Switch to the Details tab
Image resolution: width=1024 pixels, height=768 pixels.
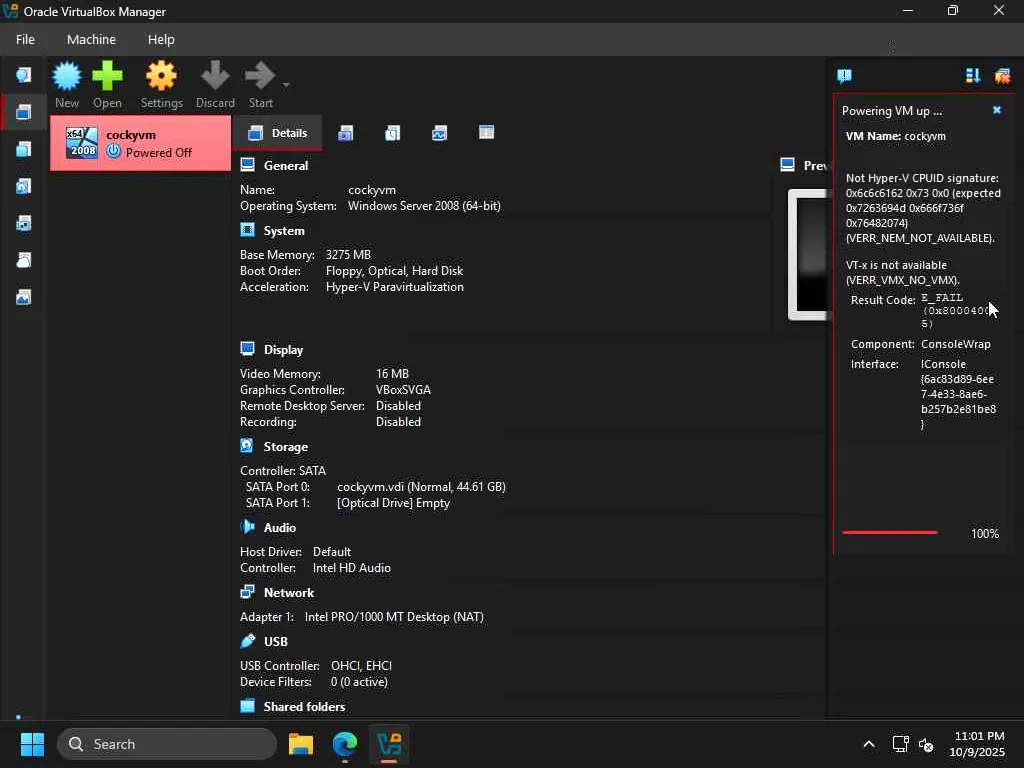(x=278, y=133)
